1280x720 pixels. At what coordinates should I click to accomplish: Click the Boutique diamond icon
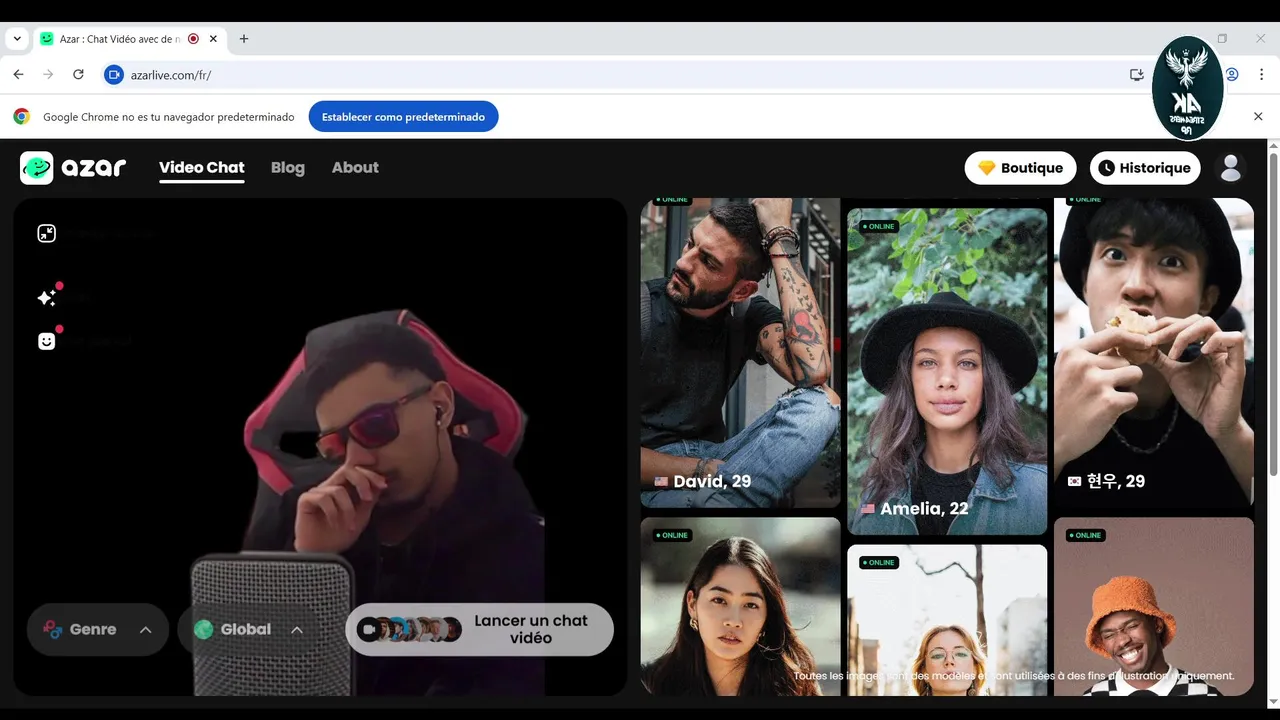tap(987, 168)
